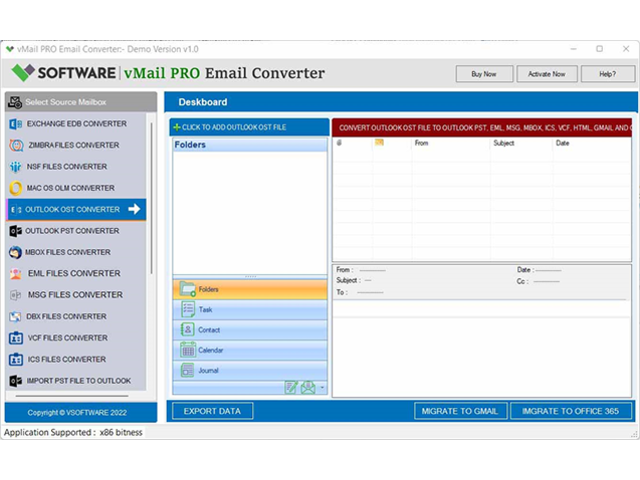Click the attachment paperclip column header
The width and height of the screenshot is (640, 480).
coord(339,143)
